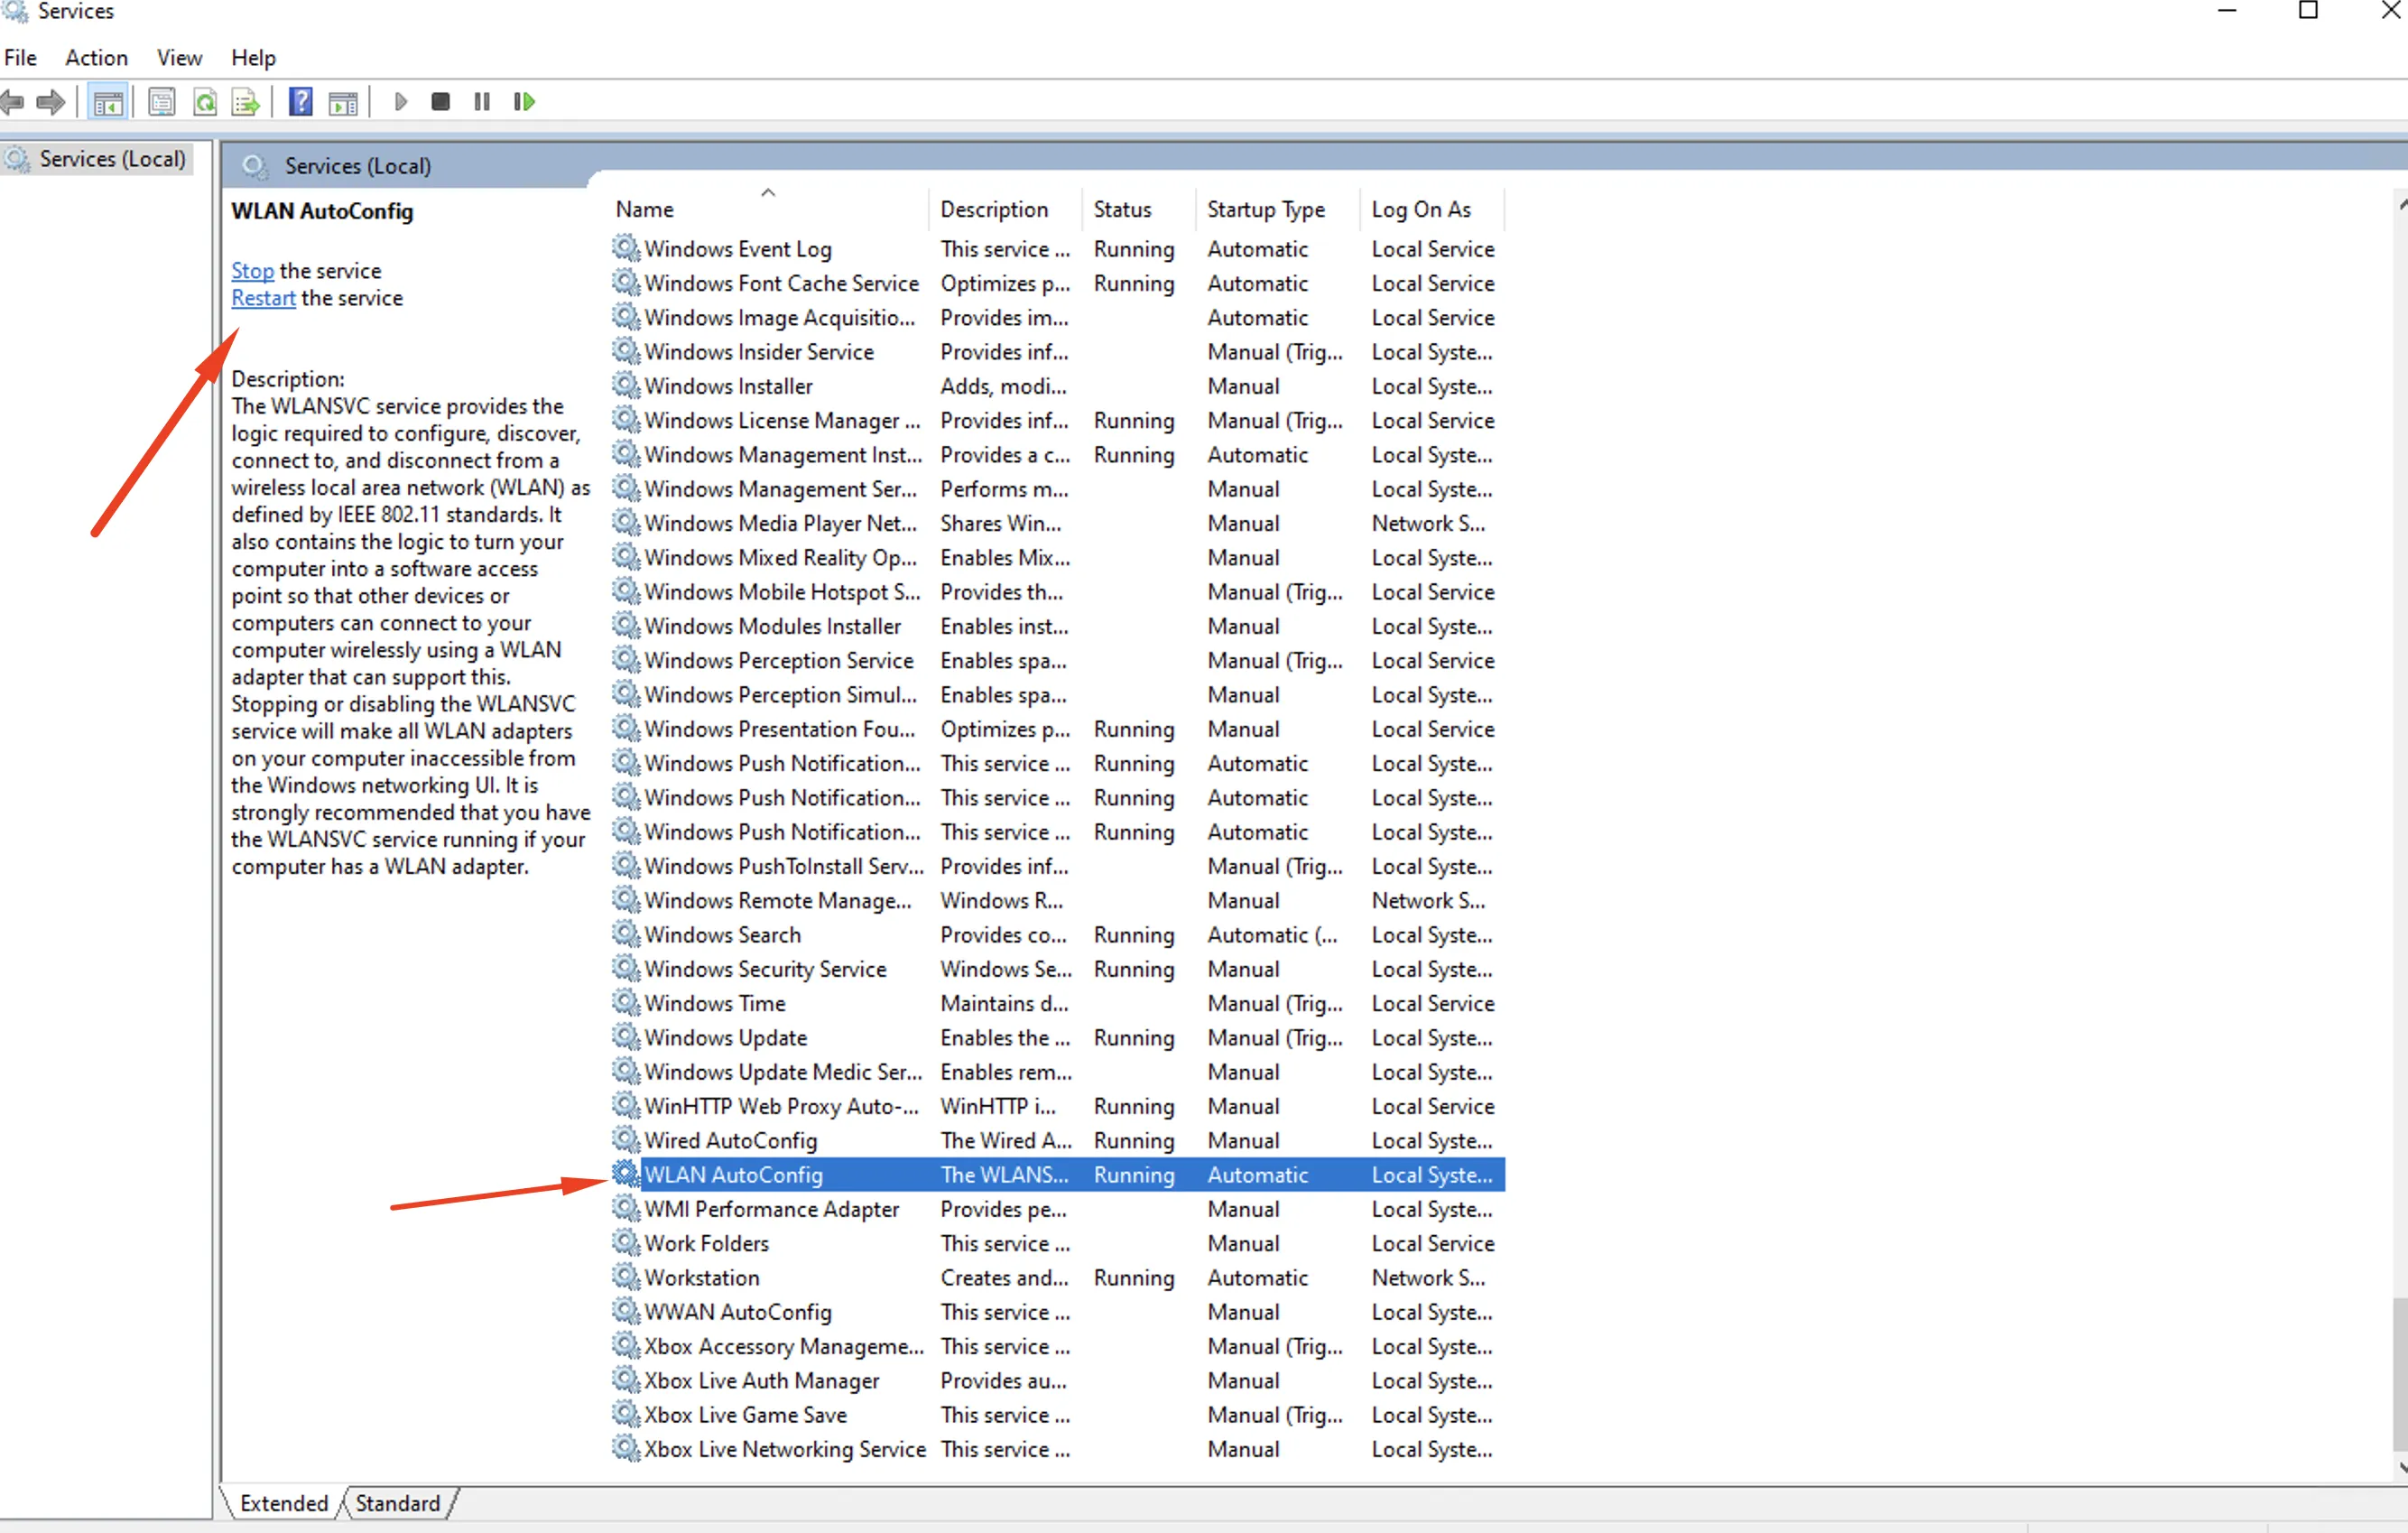Open the View menu
Viewport: 2408px width, 1533px height.
coord(179,58)
